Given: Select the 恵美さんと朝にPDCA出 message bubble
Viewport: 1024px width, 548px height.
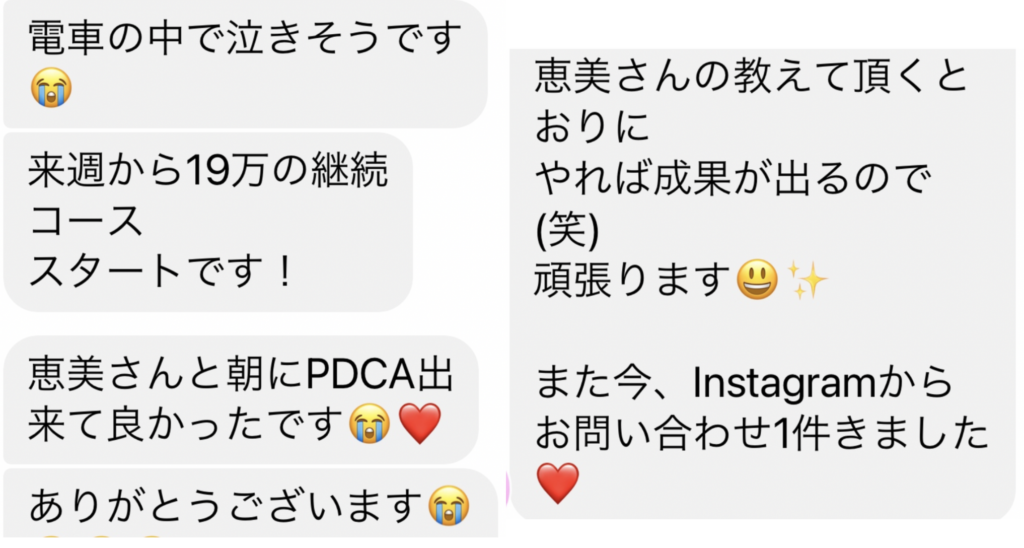Looking at the screenshot, I should (x=241, y=400).
